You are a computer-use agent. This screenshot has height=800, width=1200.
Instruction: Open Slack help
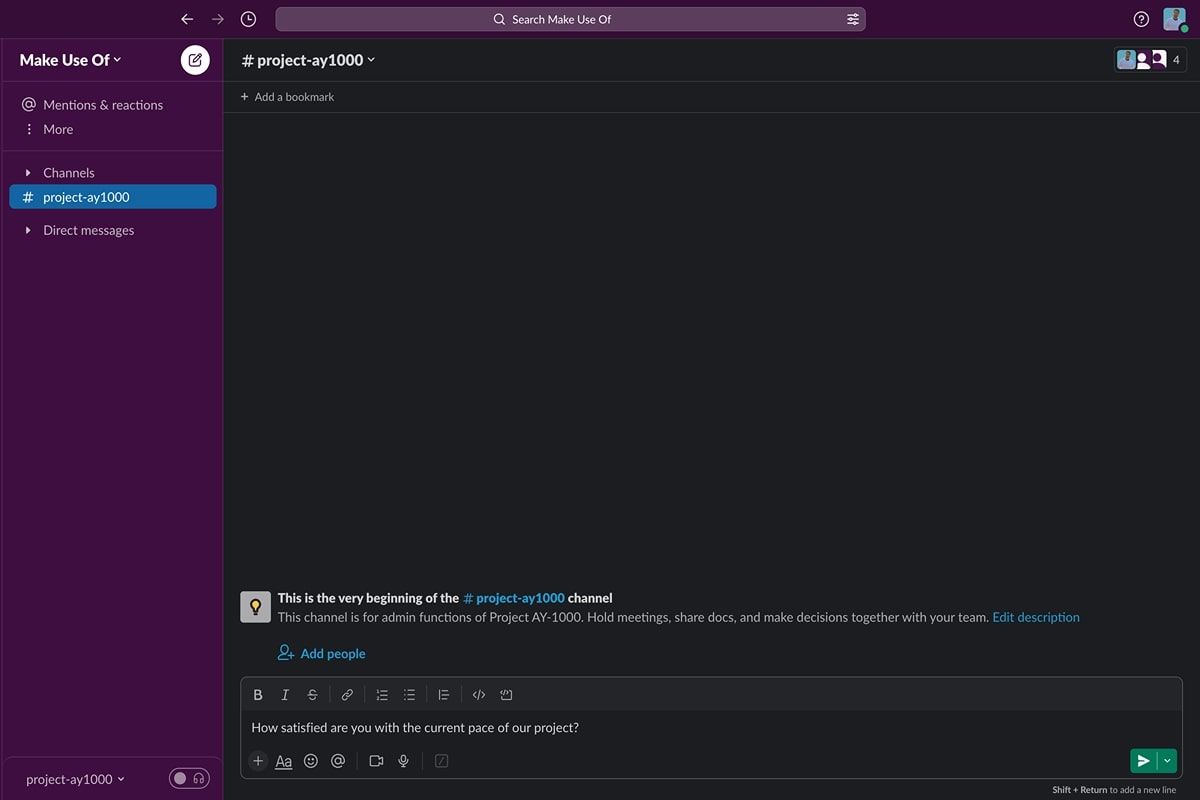pyautogui.click(x=1141, y=18)
